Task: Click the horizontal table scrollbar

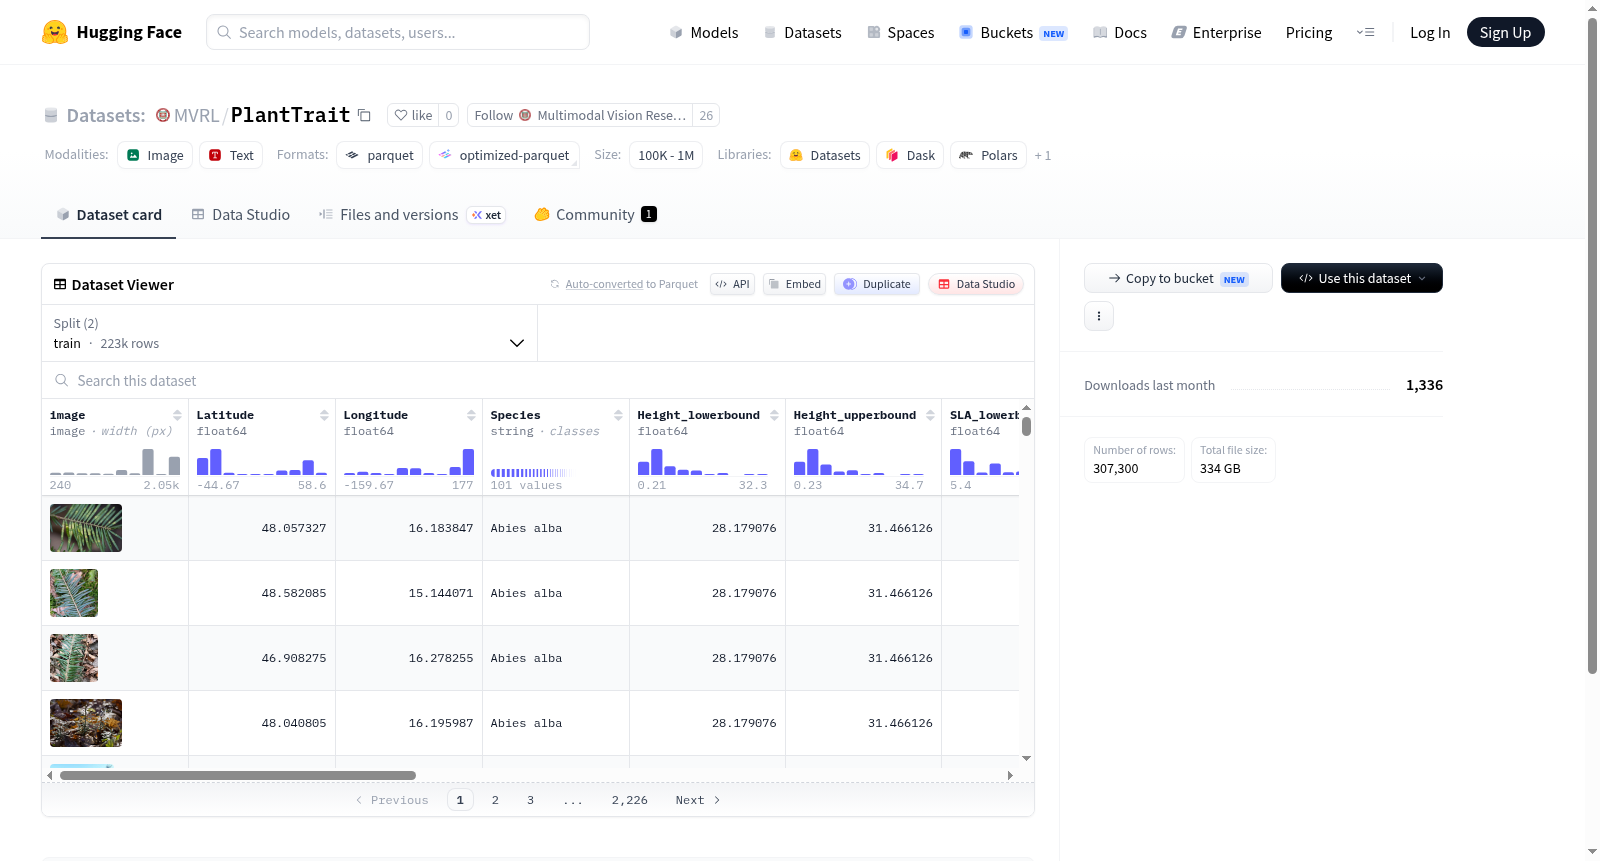Action: coord(238,775)
